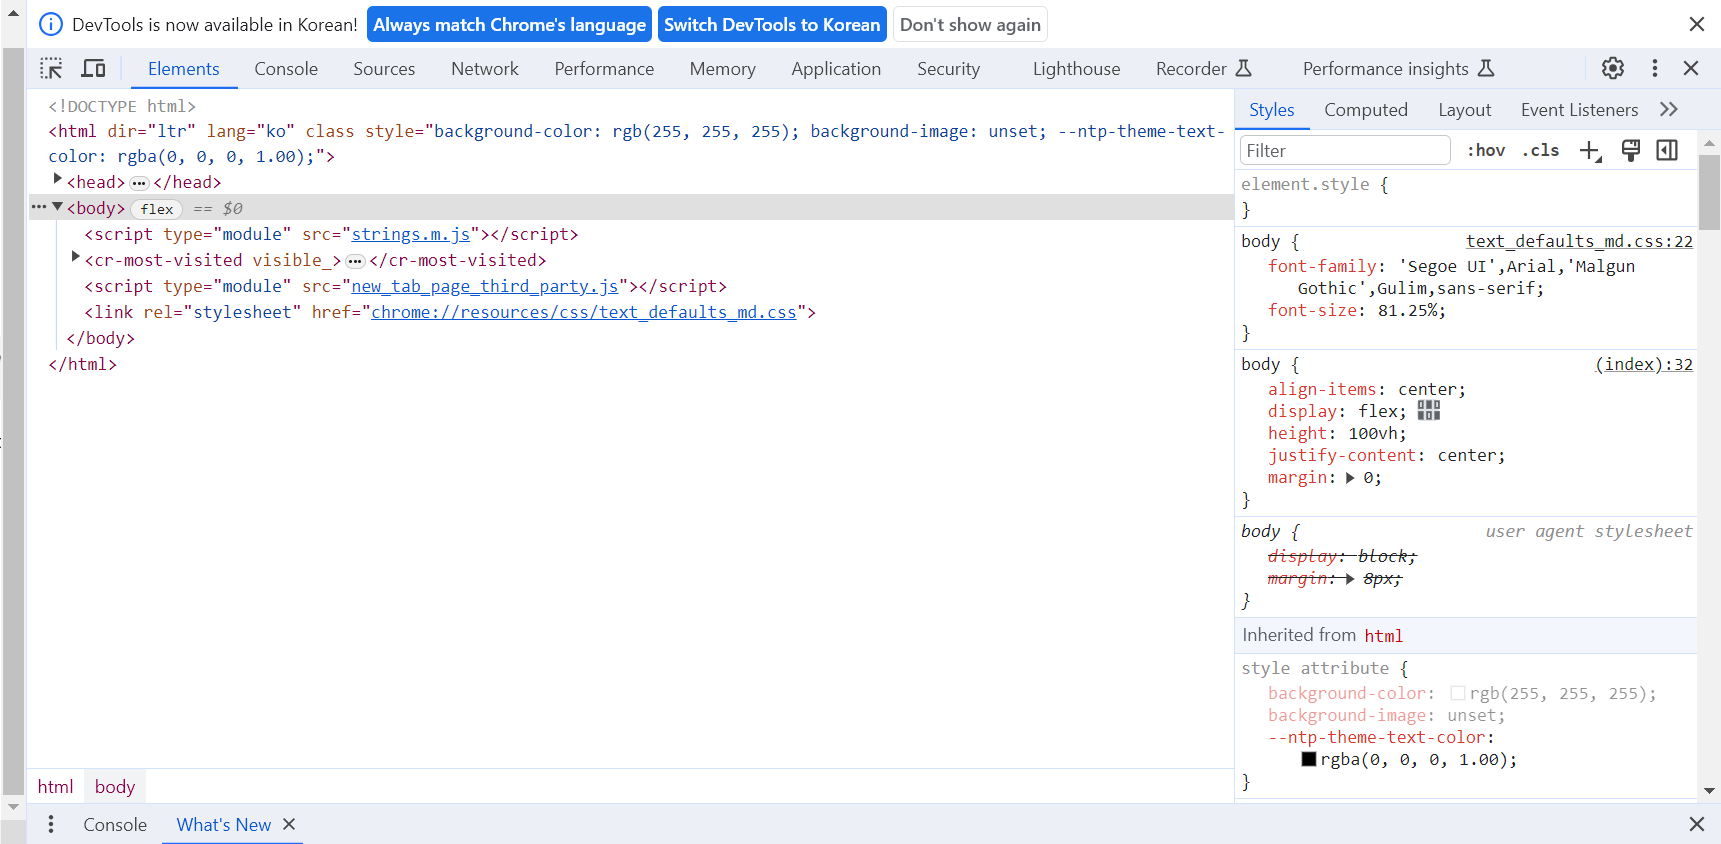Click the "justify-content" property name

pos(1342,455)
